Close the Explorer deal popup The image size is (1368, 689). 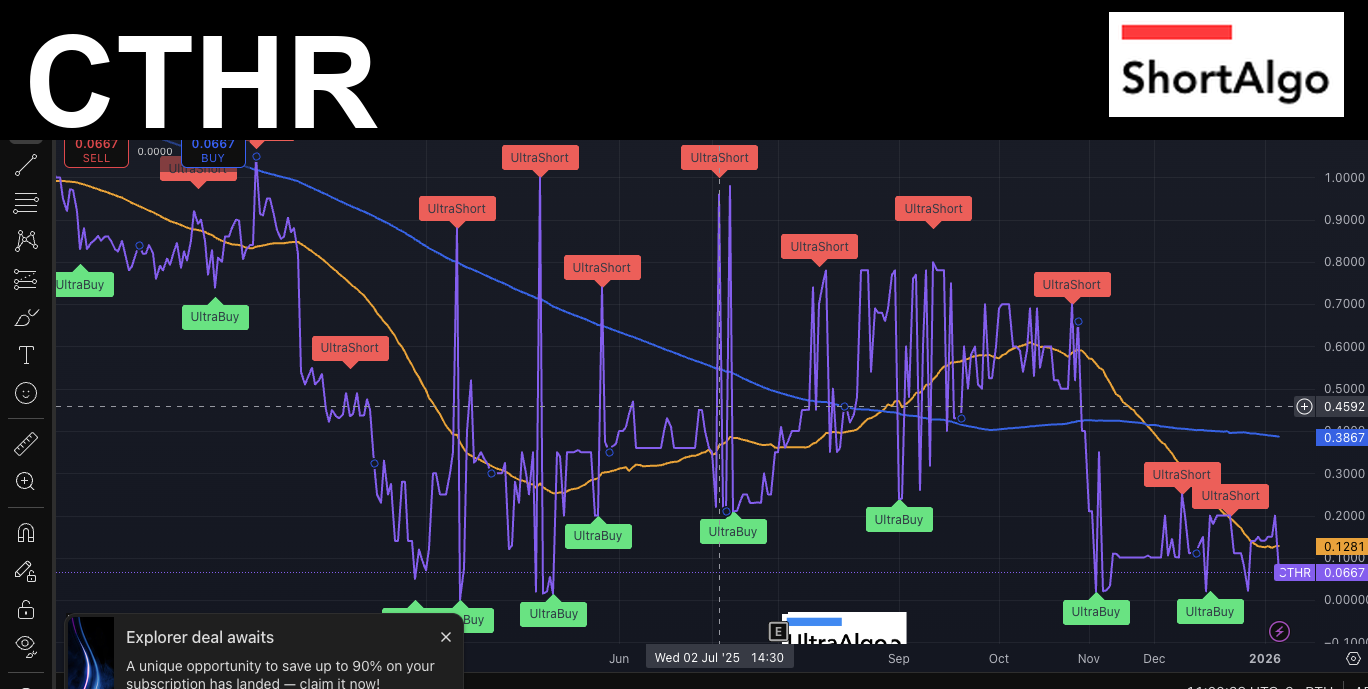pyautogui.click(x=446, y=637)
